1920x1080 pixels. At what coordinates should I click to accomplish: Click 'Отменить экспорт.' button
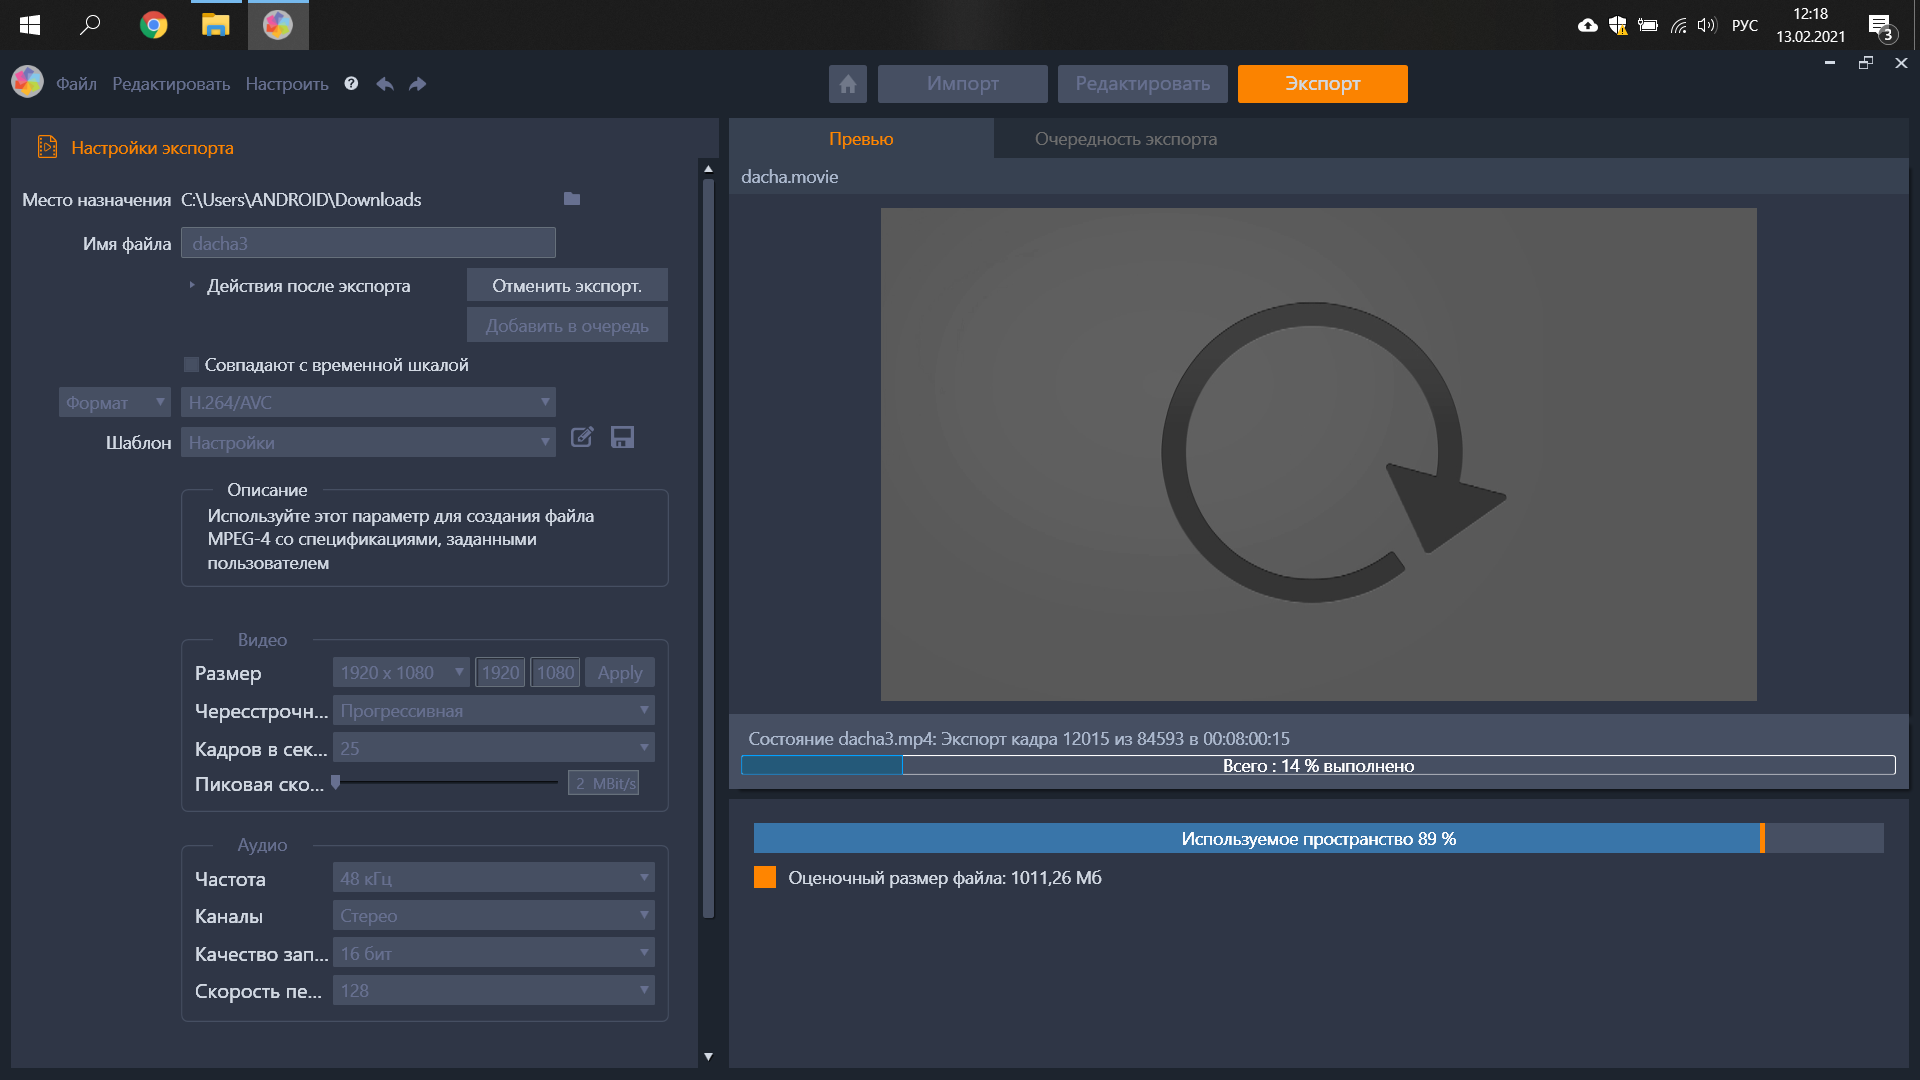pyautogui.click(x=567, y=285)
